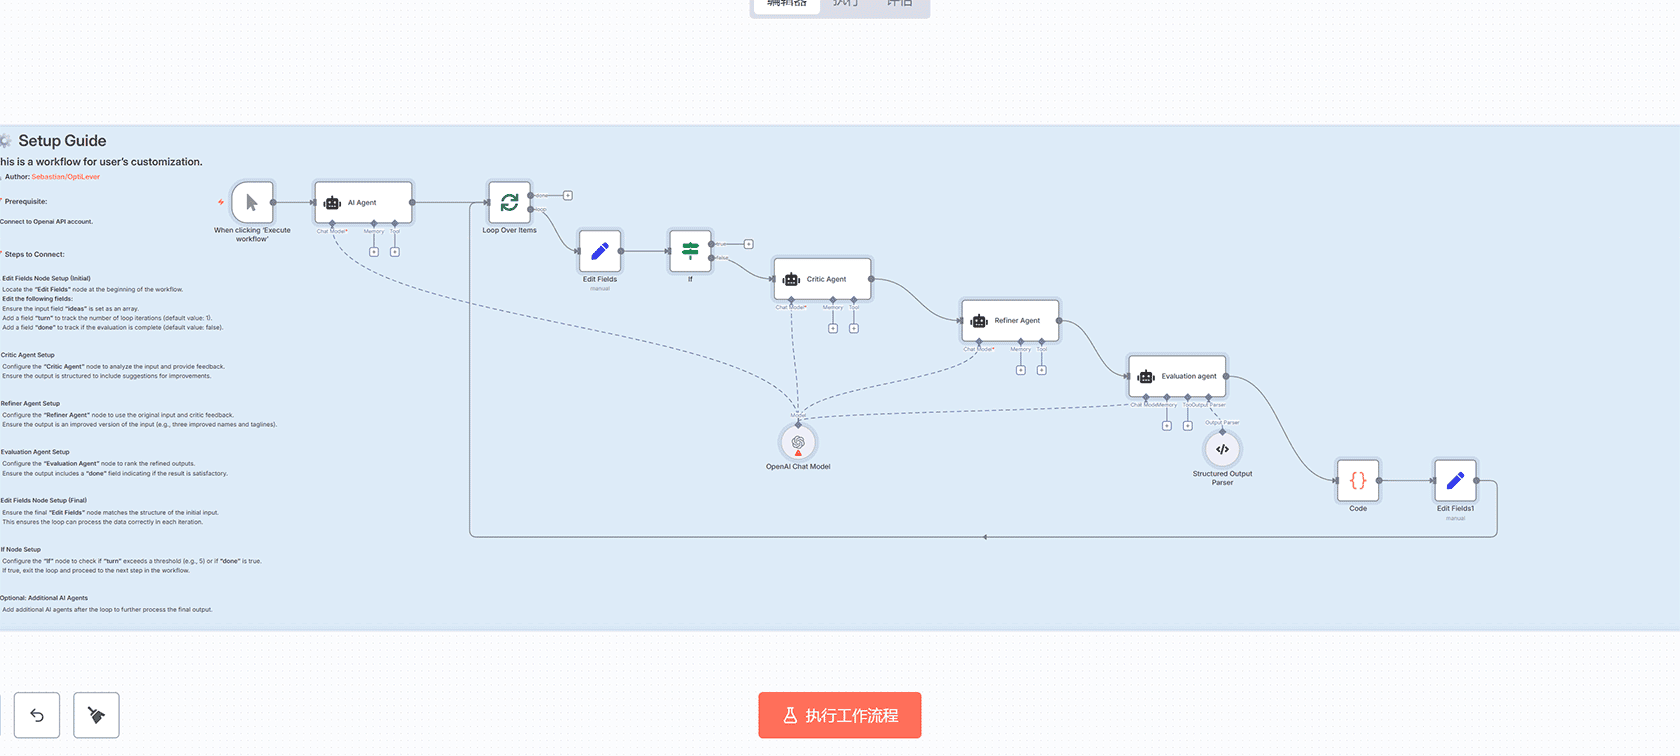Select the manual trigger cursor node
Viewport: 1680px width, 756px height.
coord(252,203)
